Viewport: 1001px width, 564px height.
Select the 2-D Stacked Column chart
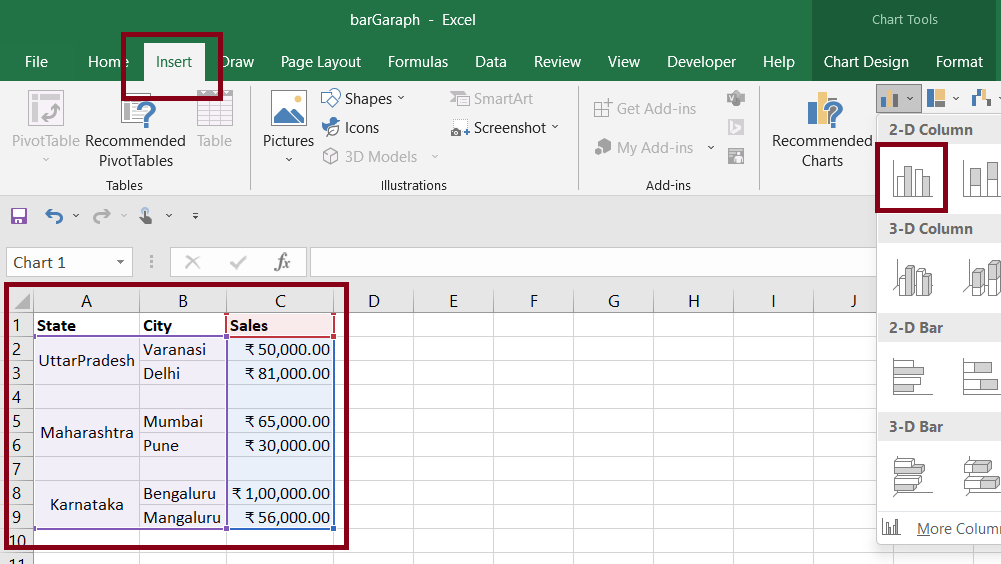click(982, 178)
